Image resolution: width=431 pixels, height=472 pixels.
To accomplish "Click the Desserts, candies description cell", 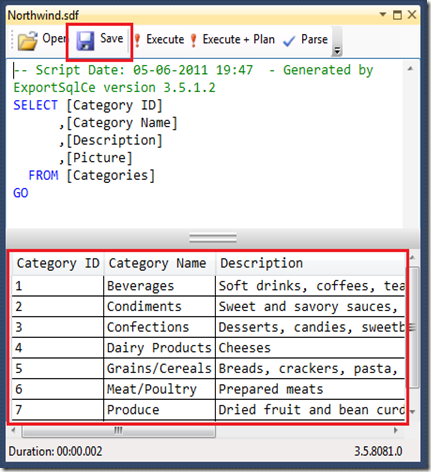I will tap(310, 327).
